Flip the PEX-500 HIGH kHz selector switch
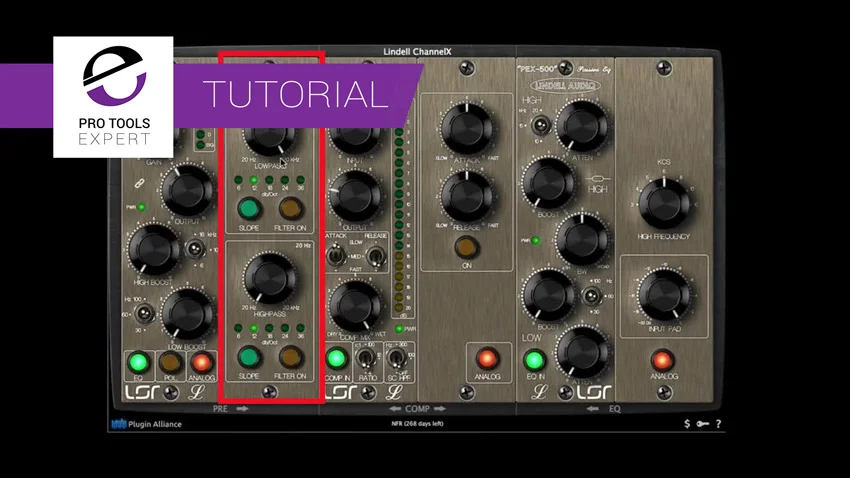The image size is (850, 478). coord(540,126)
